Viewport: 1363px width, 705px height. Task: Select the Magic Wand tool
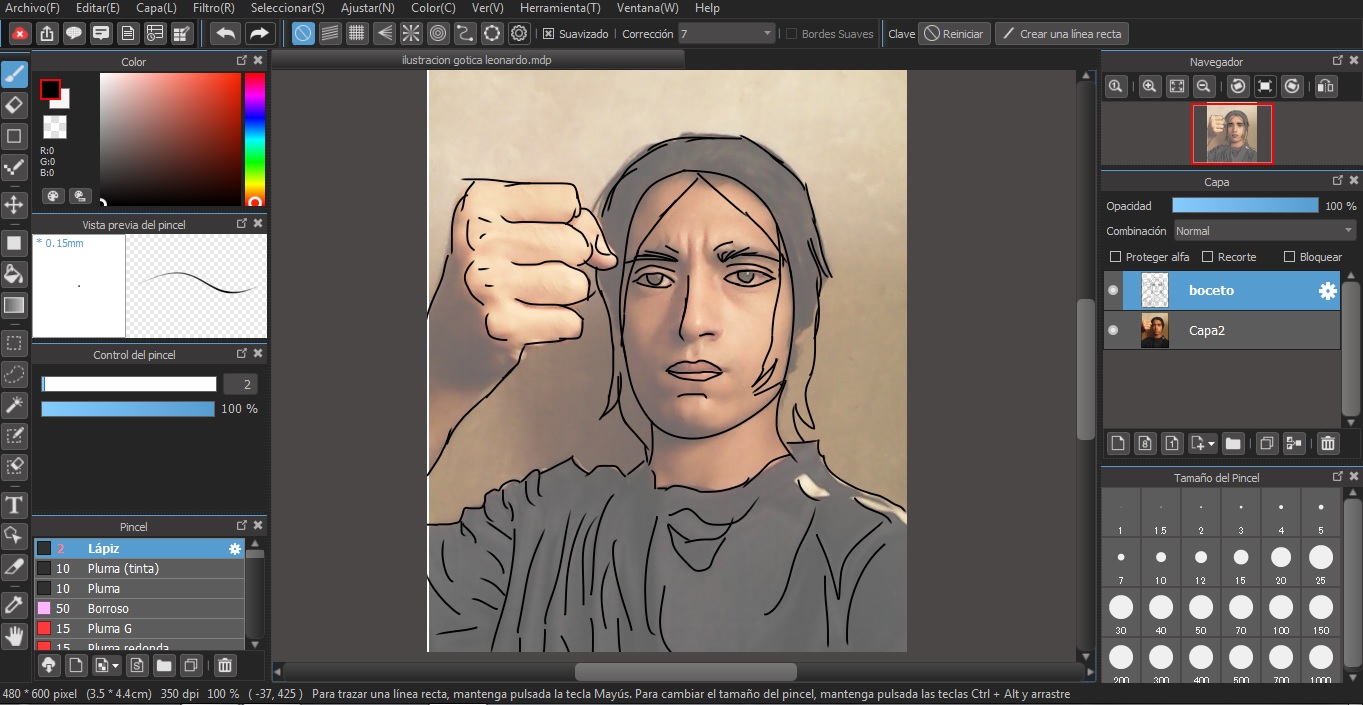pyautogui.click(x=14, y=404)
